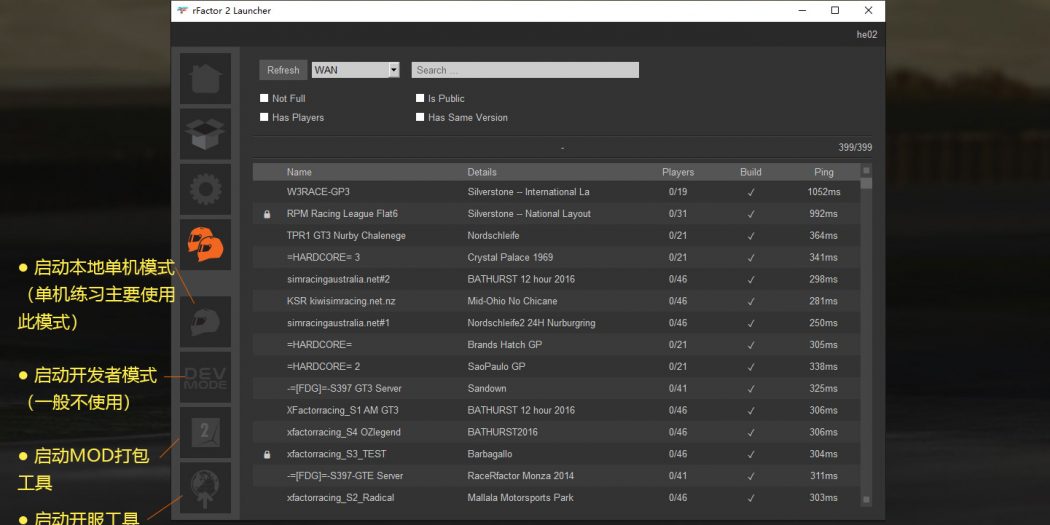Open the content packages box icon
The width and height of the screenshot is (1050, 525).
[x=206, y=134]
